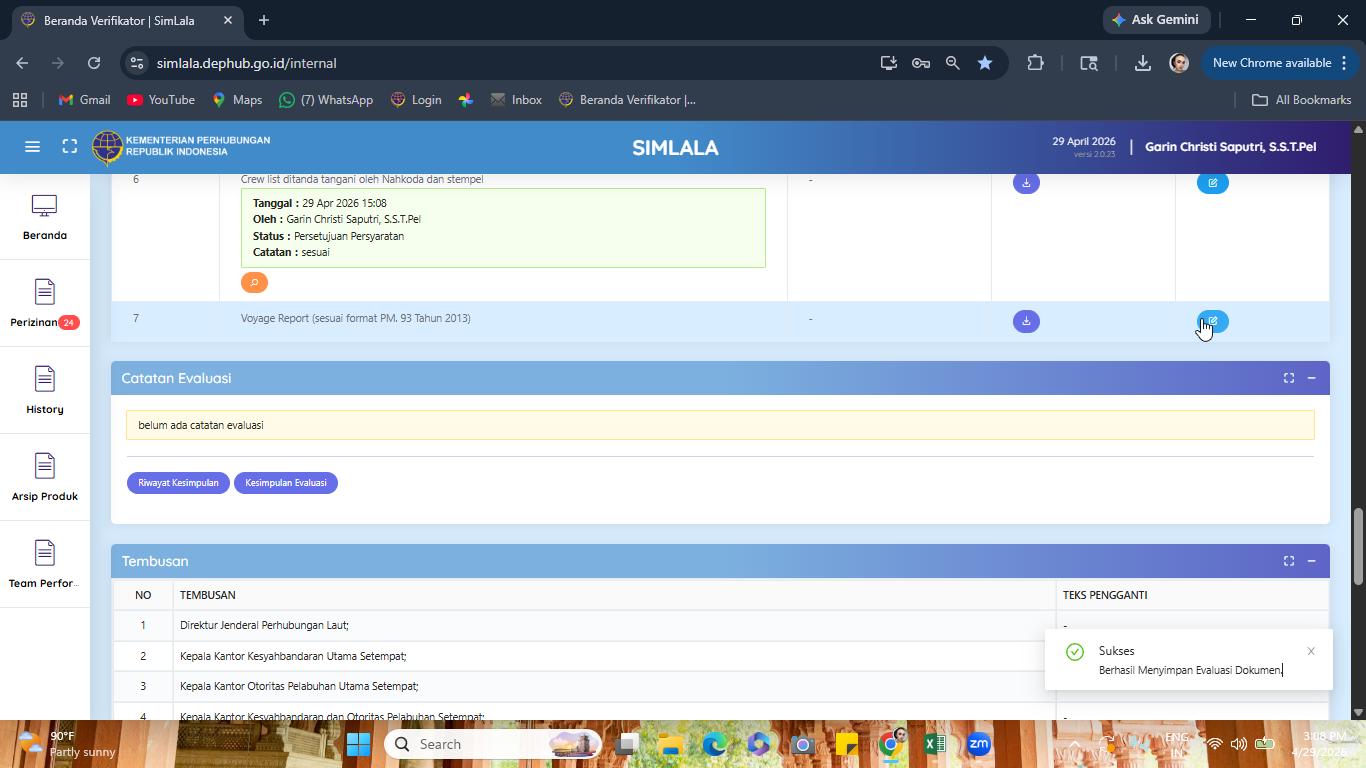Dismiss the Sukses notification toast
The height and width of the screenshot is (768, 1366).
(1311, 651)
